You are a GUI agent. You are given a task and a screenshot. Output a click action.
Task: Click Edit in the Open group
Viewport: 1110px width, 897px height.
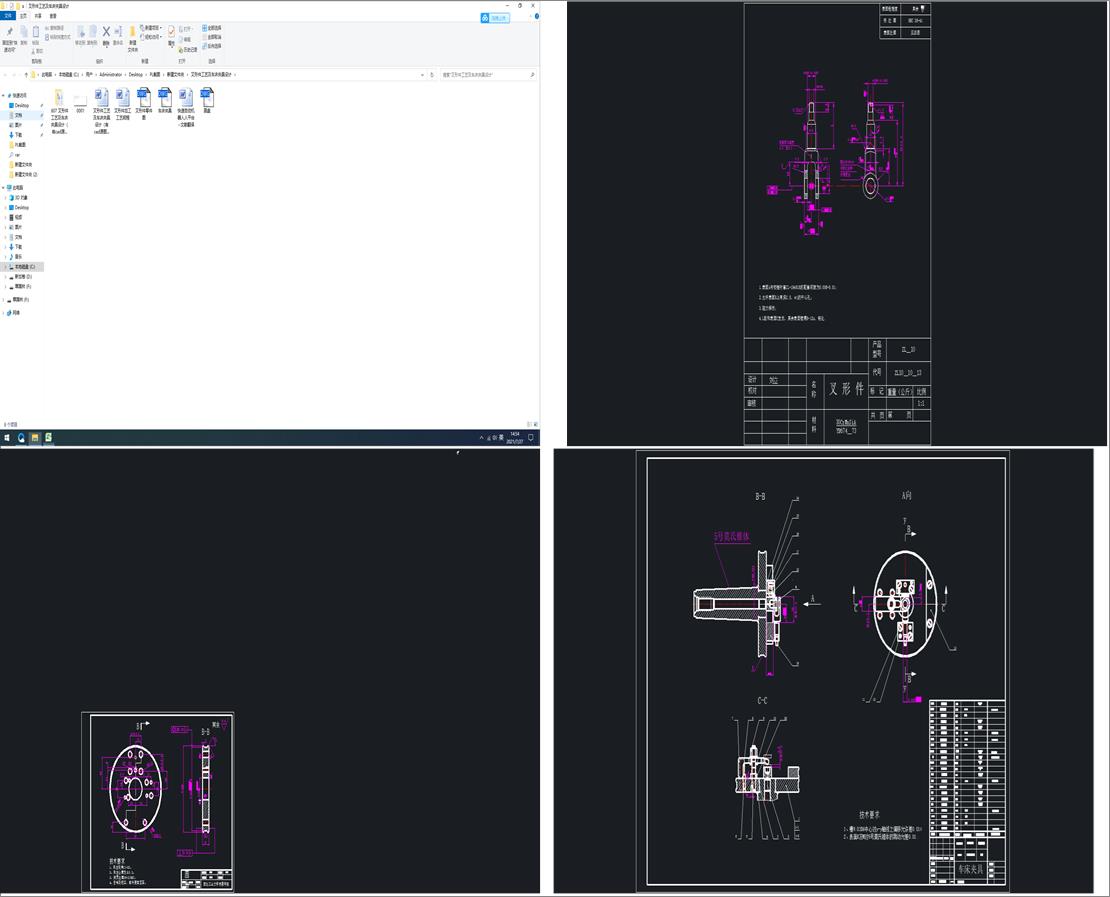[185, 40]
